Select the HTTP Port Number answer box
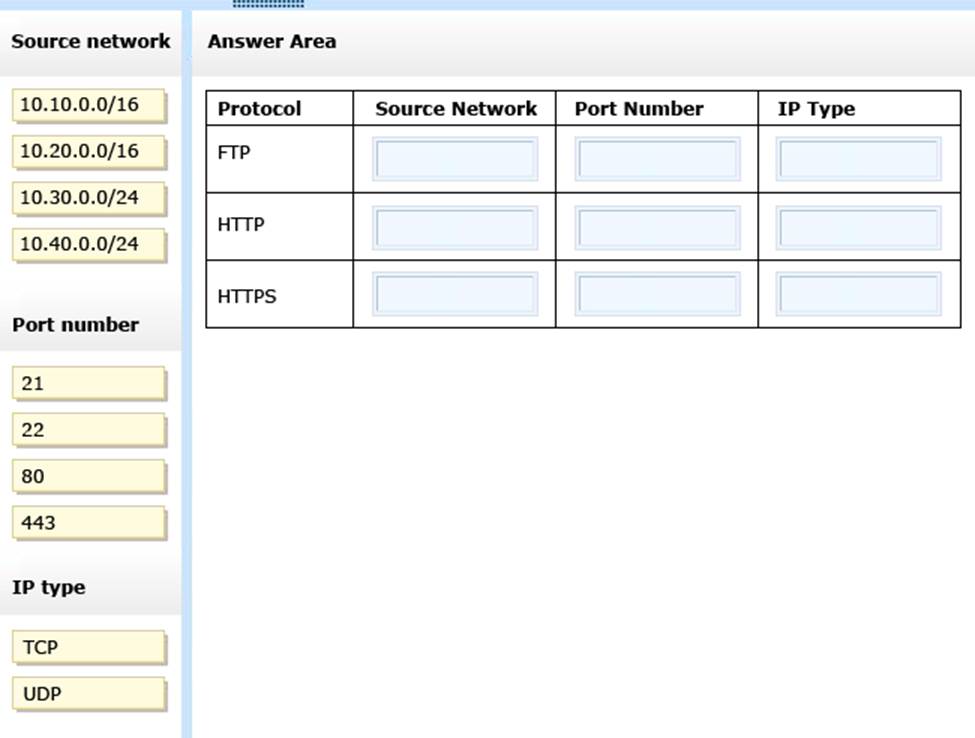Image resolution: width=975 pixels, height=738 pixels. pos(657,227)
